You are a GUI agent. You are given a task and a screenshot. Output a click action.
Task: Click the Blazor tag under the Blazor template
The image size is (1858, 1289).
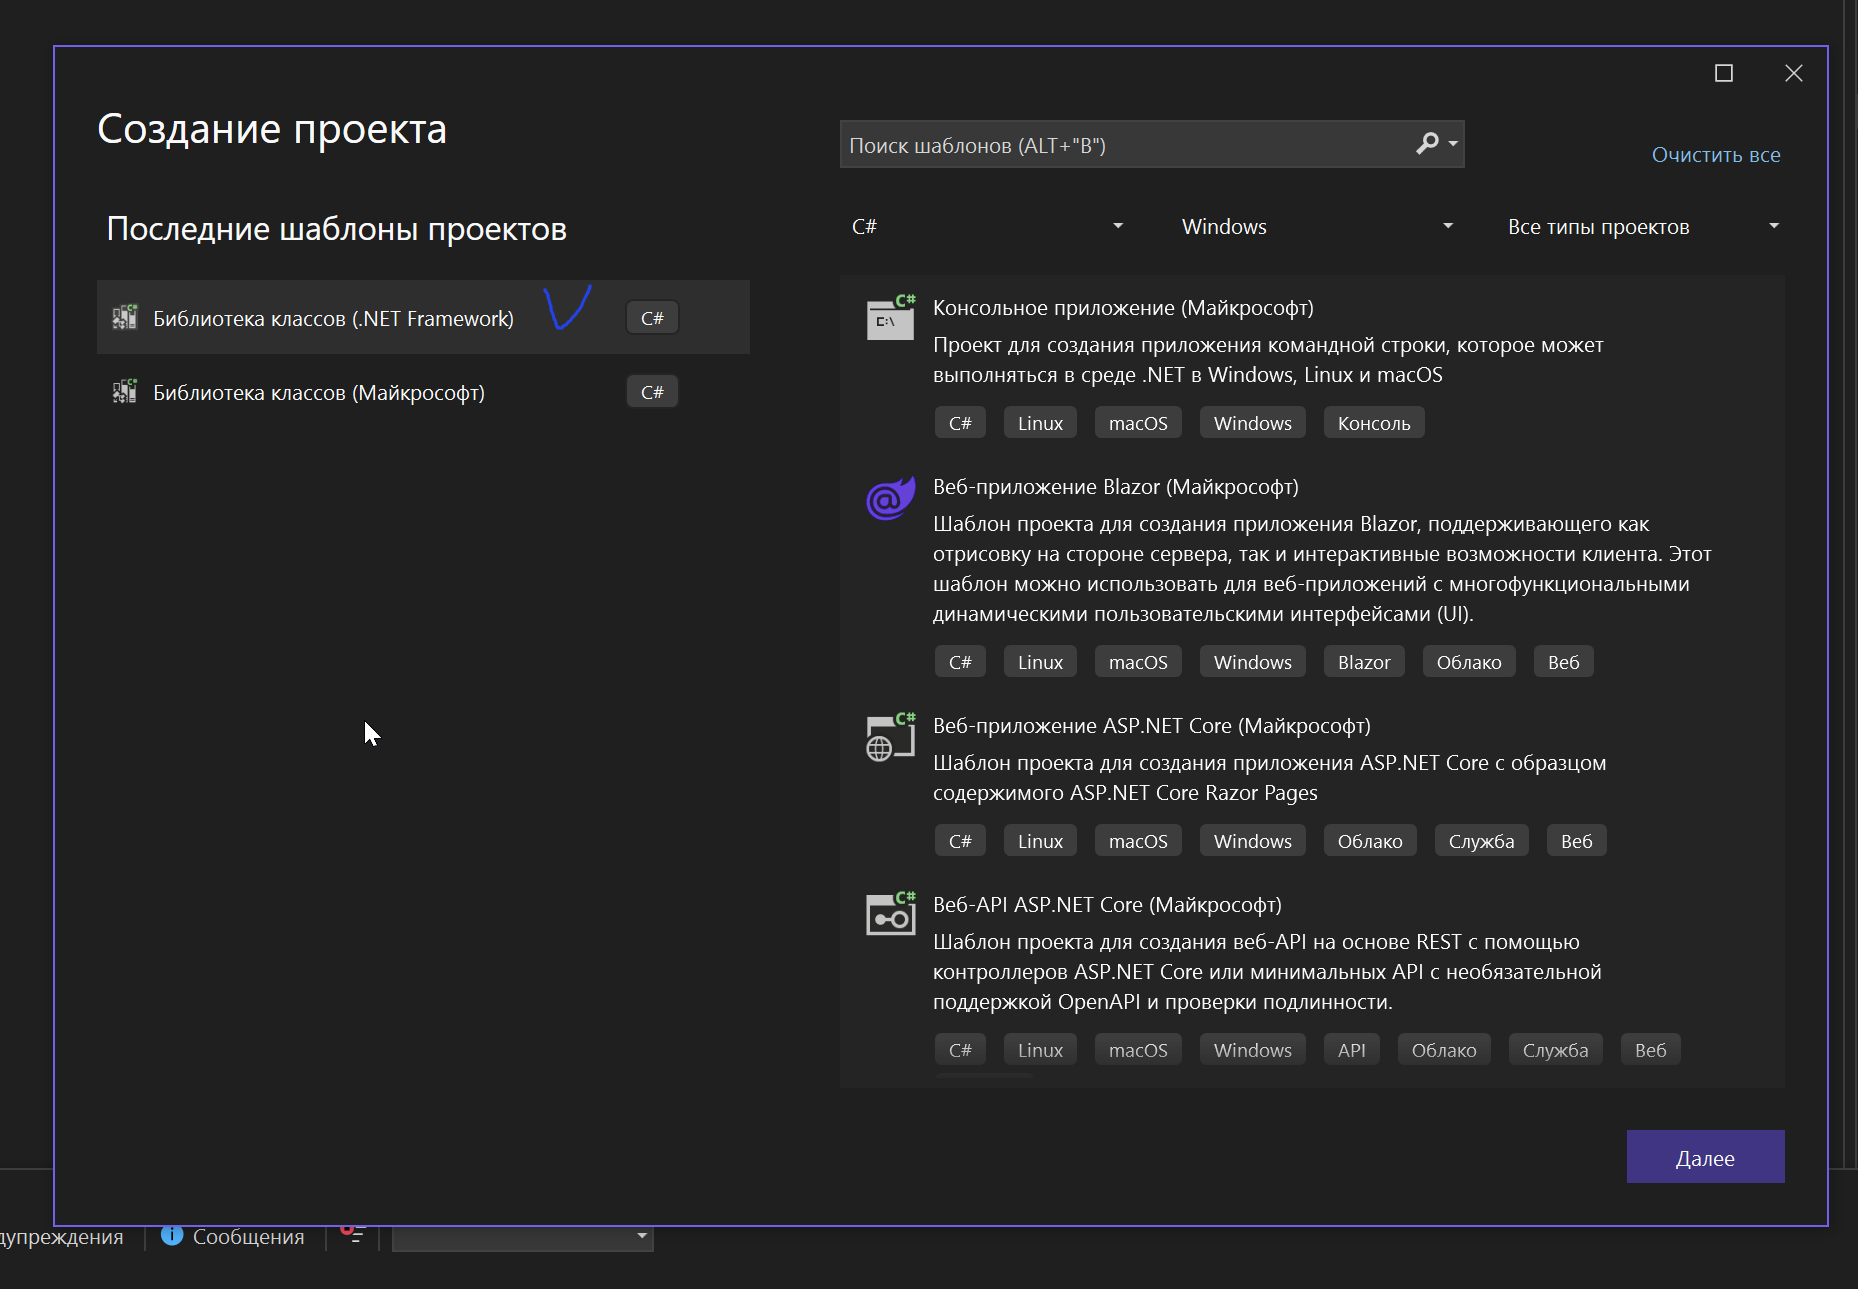pyautogui.click(x=1364, y=662)
